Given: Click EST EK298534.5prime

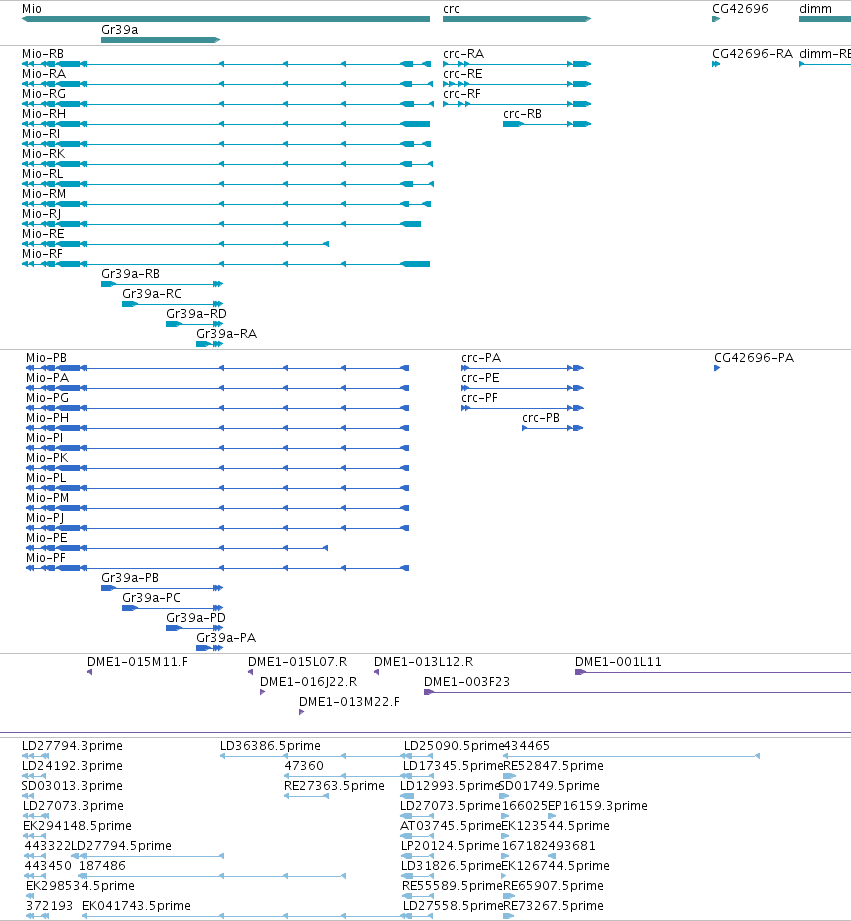Looking at the screenshot, I should [80, 886].
